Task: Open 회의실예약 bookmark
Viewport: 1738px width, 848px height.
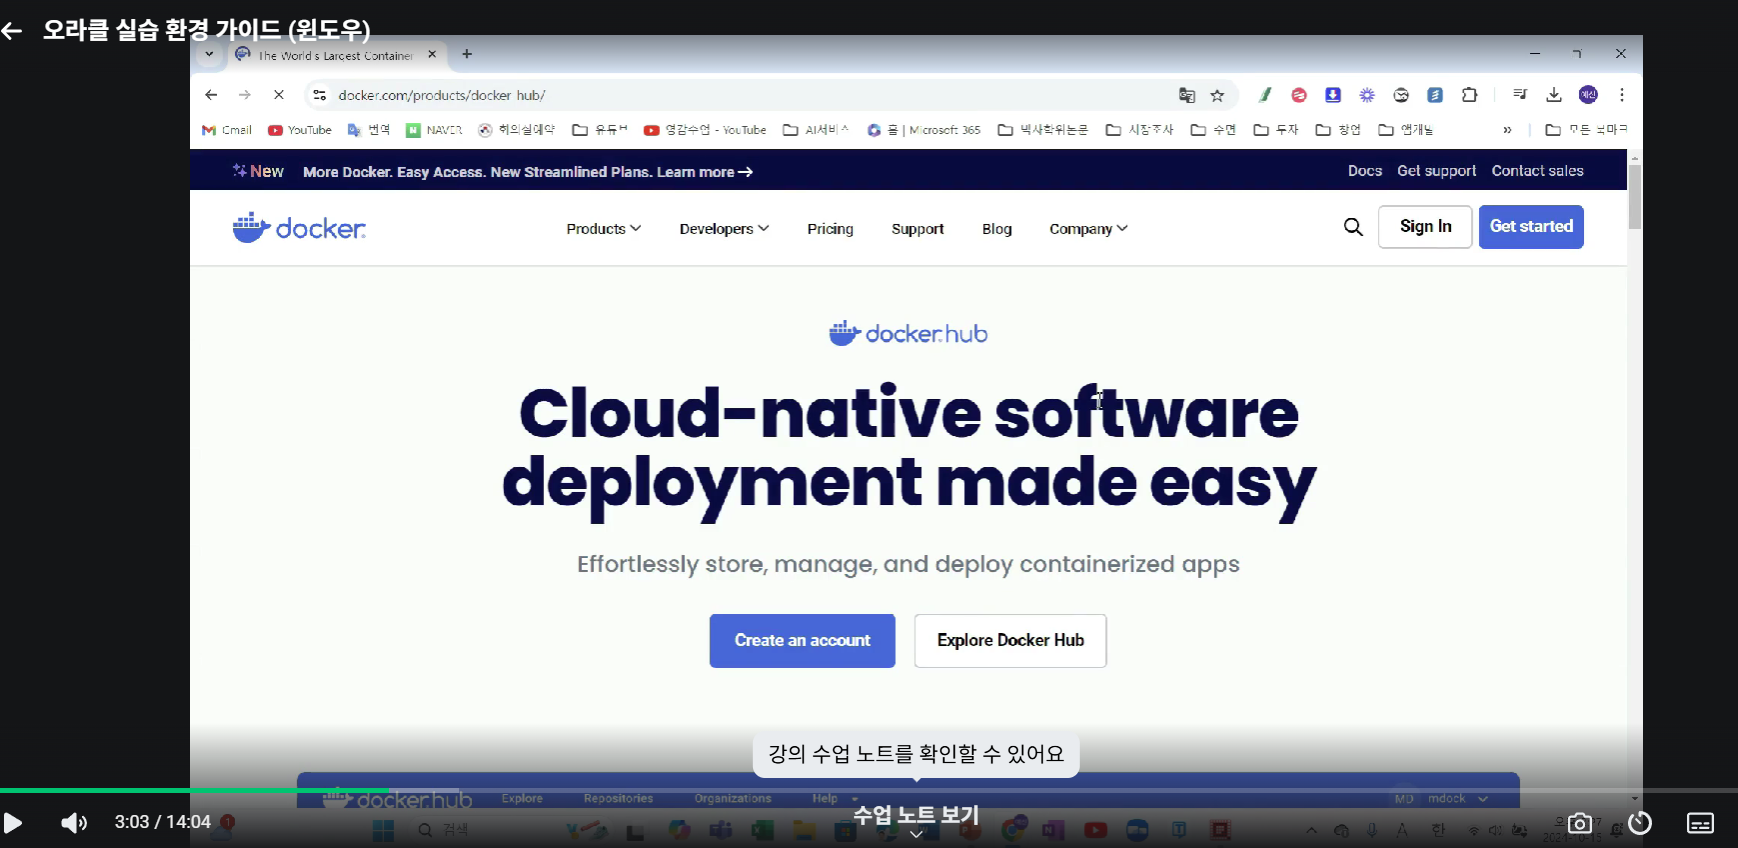Action: click(x=516, y=130)
